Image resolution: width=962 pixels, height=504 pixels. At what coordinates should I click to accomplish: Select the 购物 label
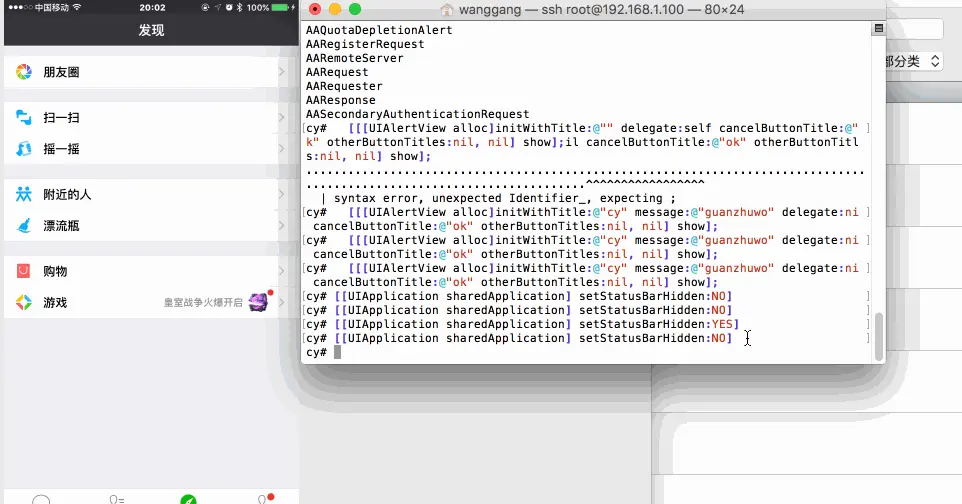[x=55, y=271]
